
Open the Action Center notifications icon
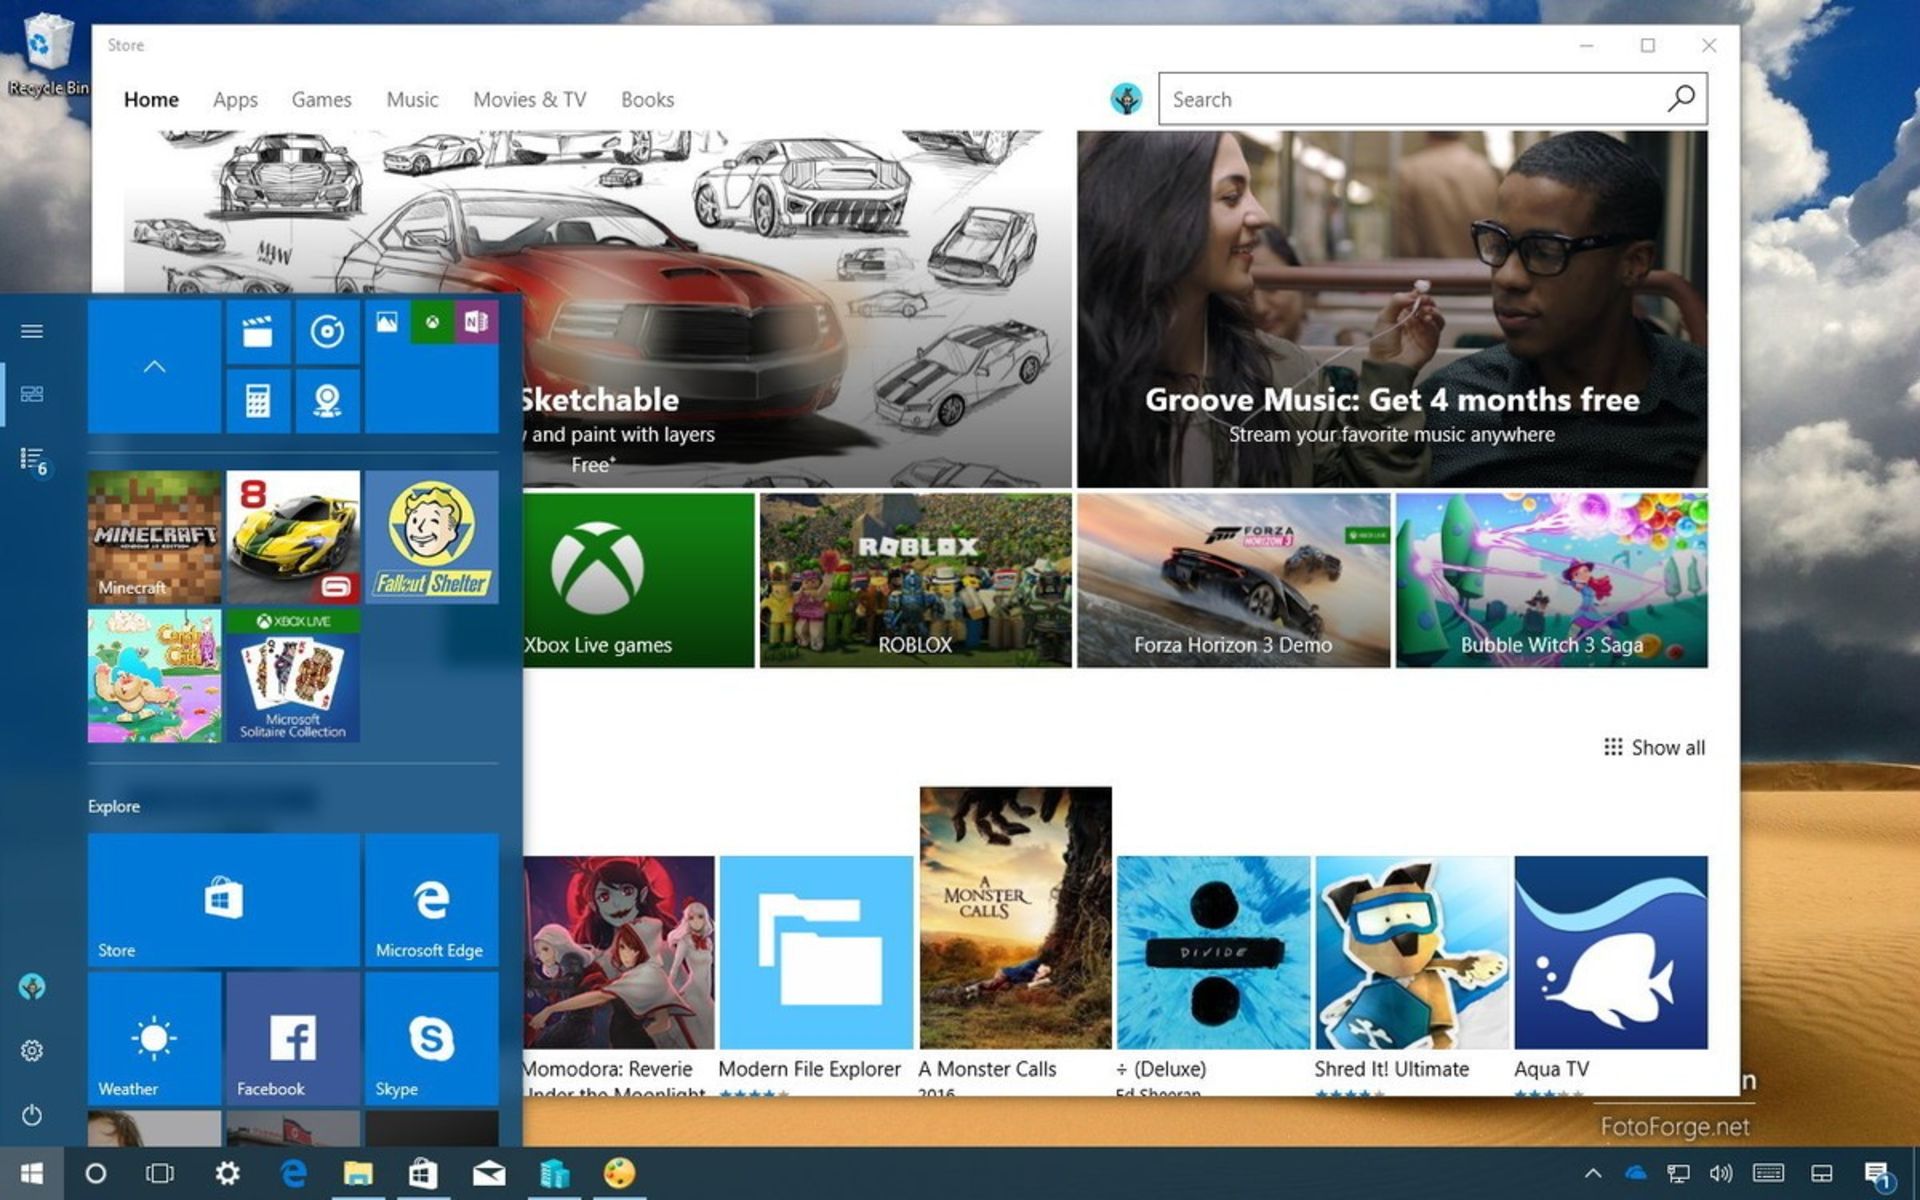coord(1878,1175)
